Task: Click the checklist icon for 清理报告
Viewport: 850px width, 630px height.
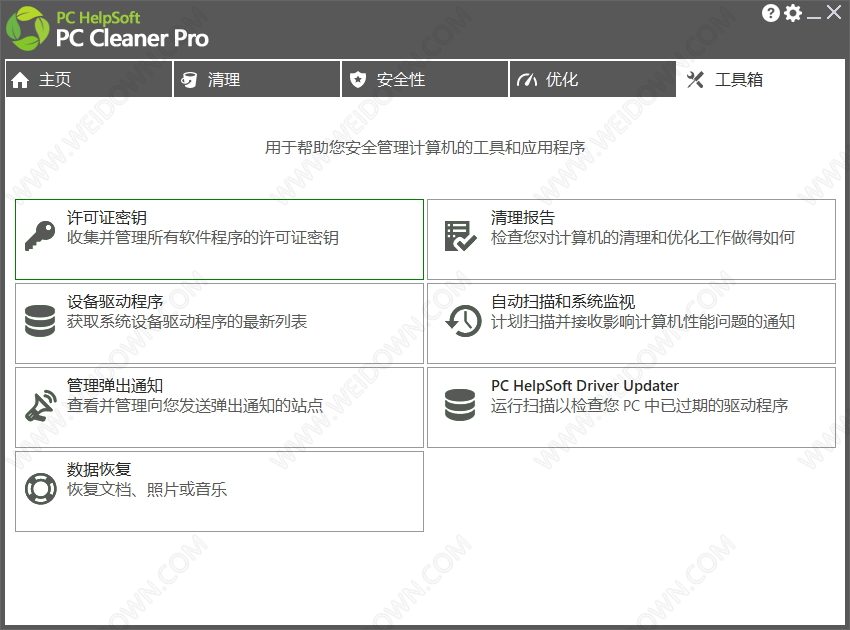Action: [460, 236]
